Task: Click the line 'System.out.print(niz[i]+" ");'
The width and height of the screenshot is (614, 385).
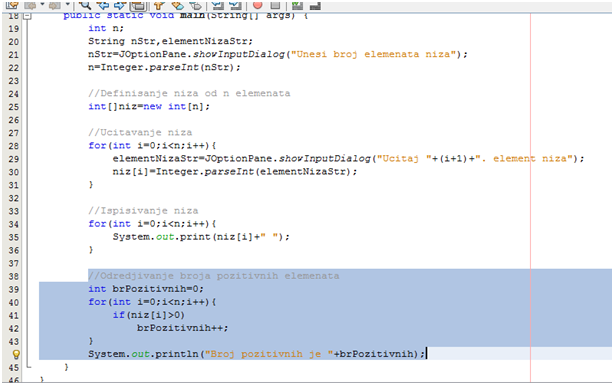Action: [x=201, y=237]
